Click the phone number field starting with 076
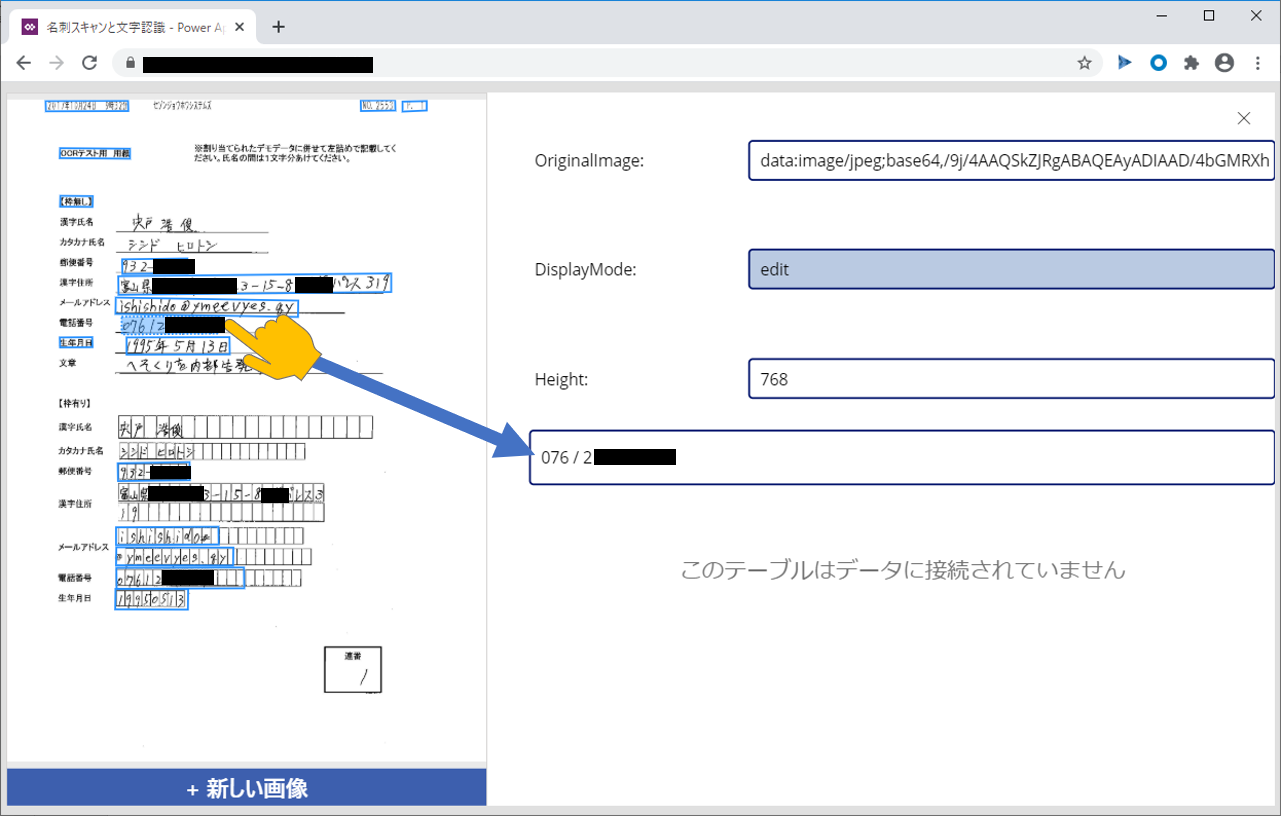Screen dimensions: 1281x816 [900, 457]
